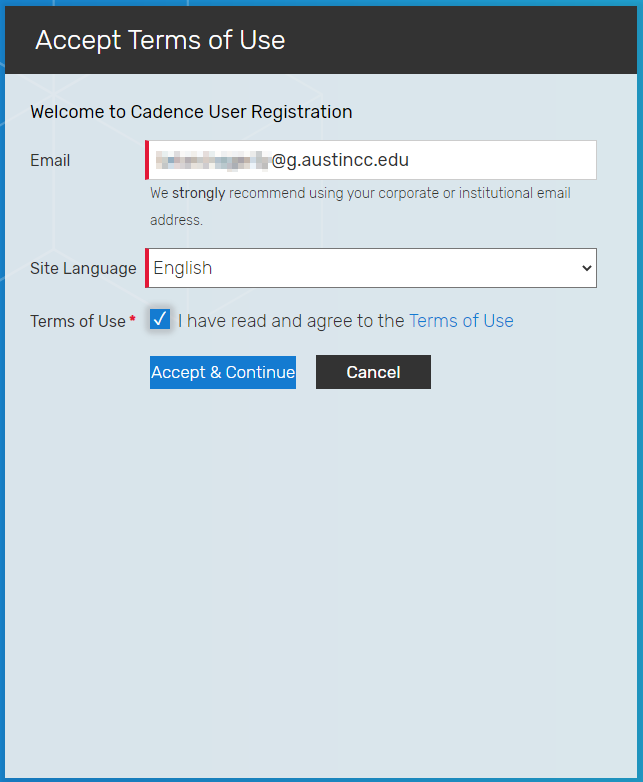
Task: Click the arrow on the Site Language selector
Action: click(x=586, y=268)
